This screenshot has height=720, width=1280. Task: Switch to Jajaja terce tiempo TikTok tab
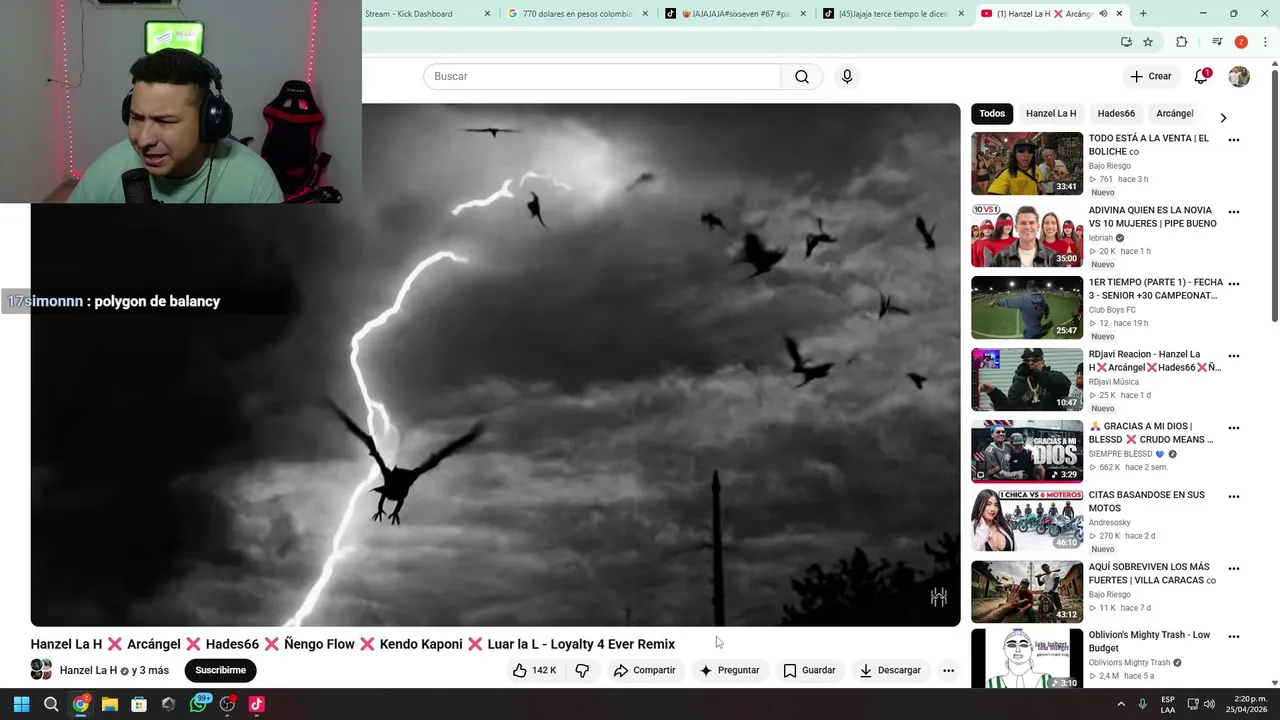893,14
